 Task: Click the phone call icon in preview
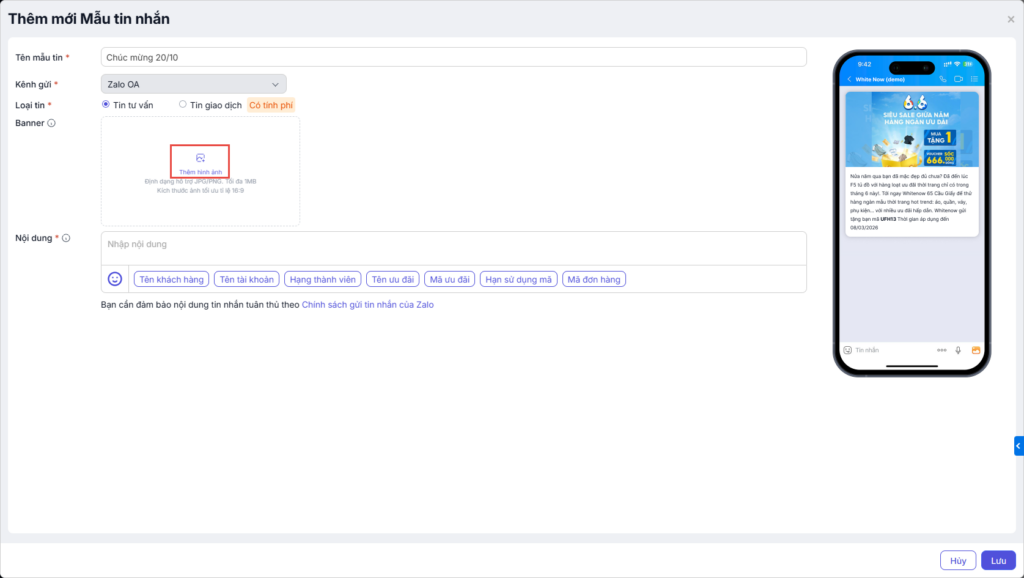click(942, 79)
